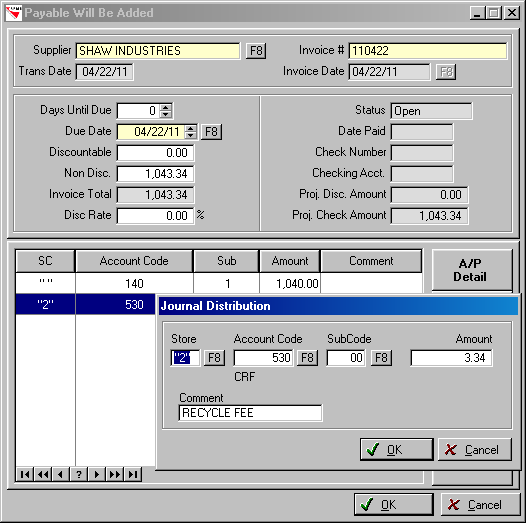Increase Due Date with spinner up arrow
This screenshot has width=526, height=523.
191,128
